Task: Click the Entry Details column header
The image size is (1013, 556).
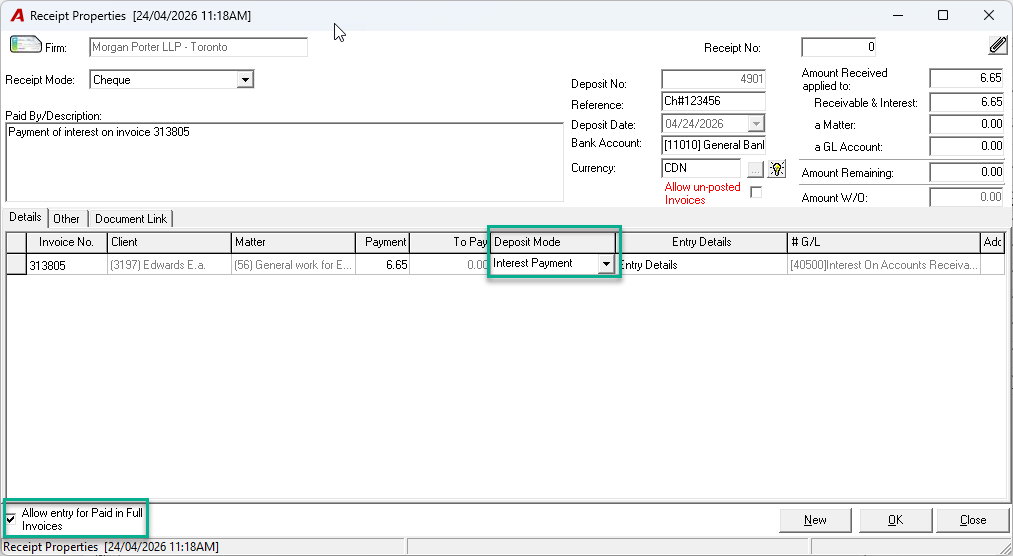Action: (x=702, y=242)
